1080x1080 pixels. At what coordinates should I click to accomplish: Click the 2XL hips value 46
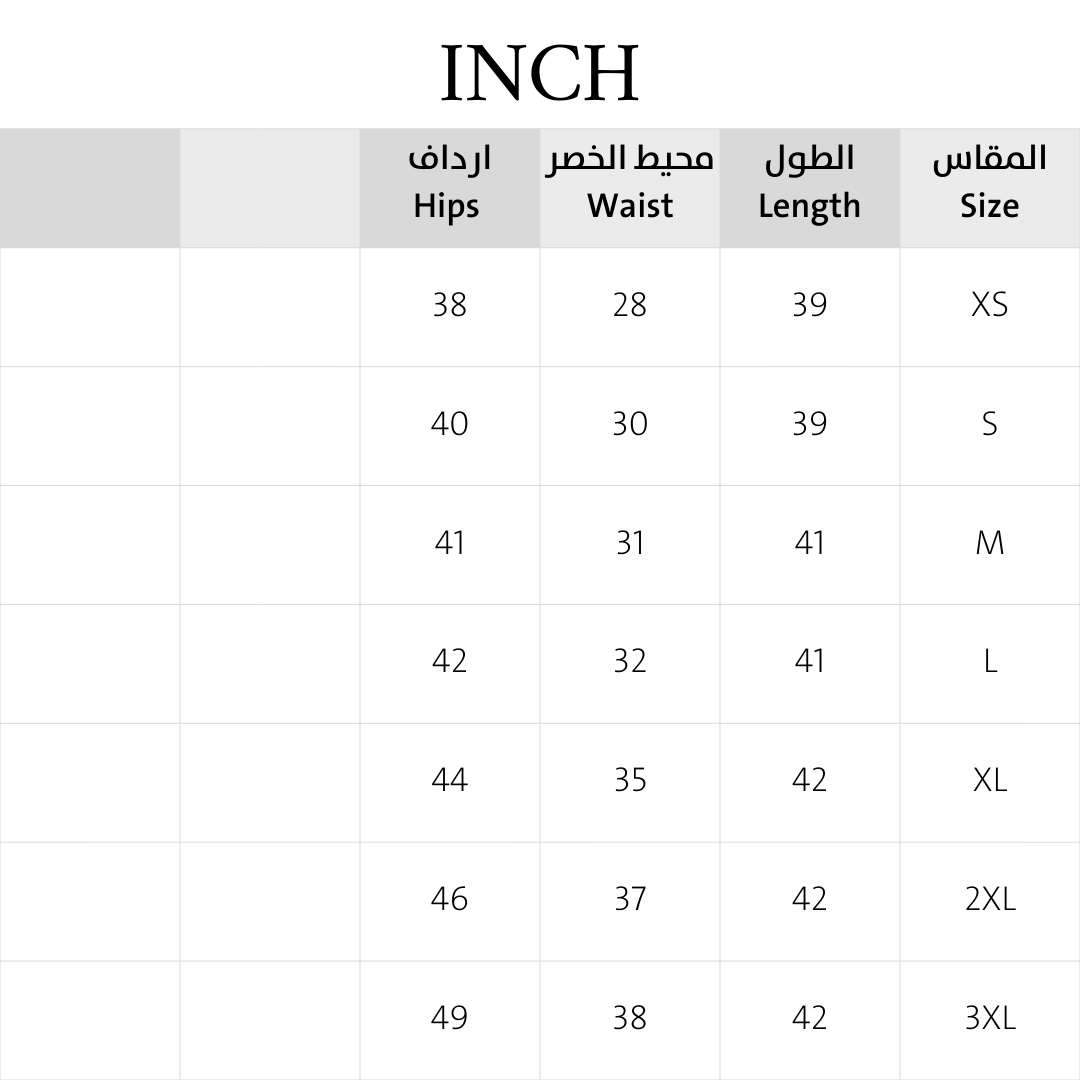pyautogui.click(x=449, y=899)
